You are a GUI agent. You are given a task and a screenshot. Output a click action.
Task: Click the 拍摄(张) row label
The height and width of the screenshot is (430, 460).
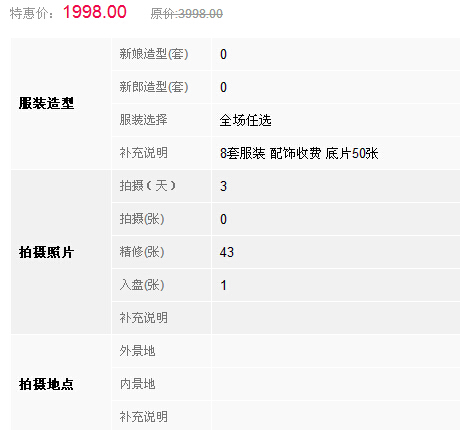click(x=142, y=219)
